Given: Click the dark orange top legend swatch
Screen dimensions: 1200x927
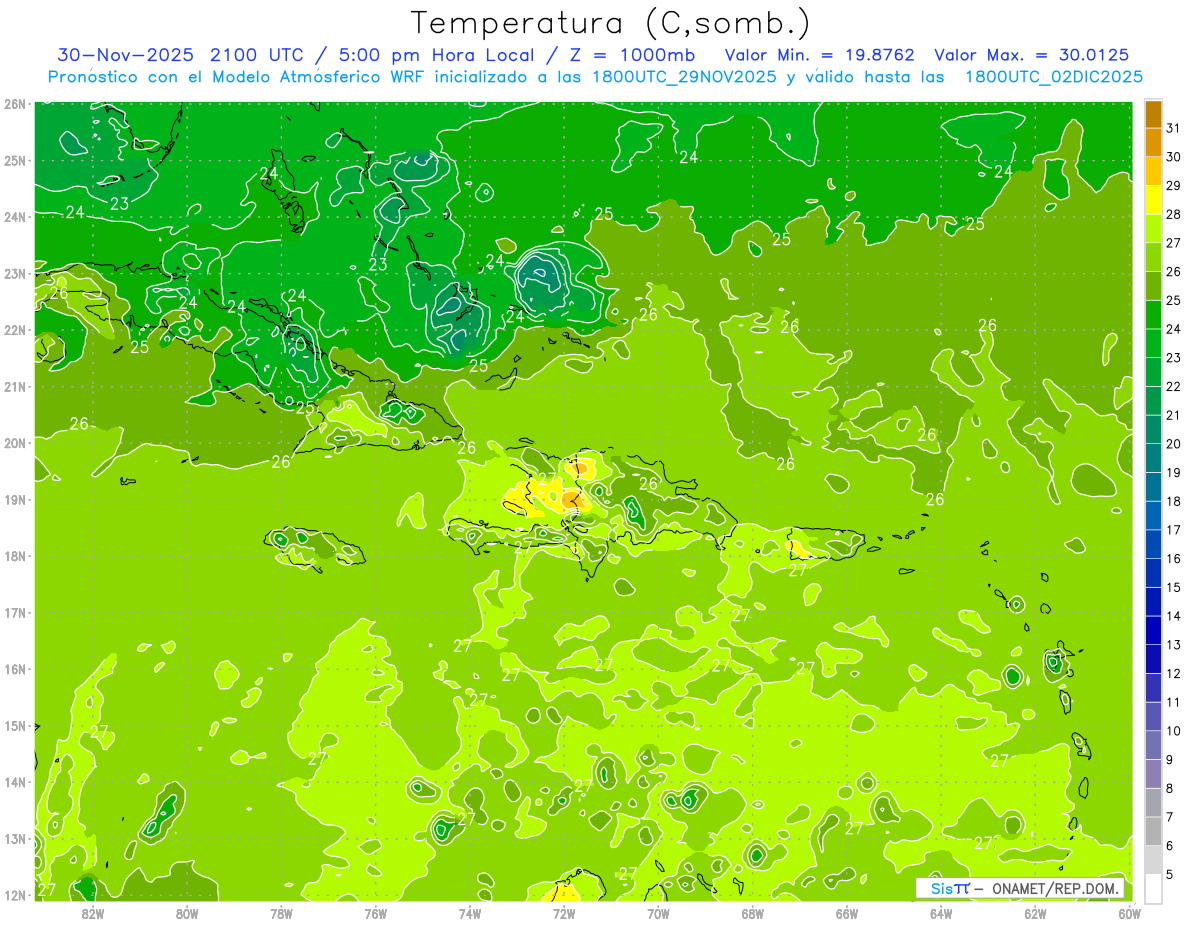Looking at the screenshot, I should pyautogui.click(x=1153, y=114).
